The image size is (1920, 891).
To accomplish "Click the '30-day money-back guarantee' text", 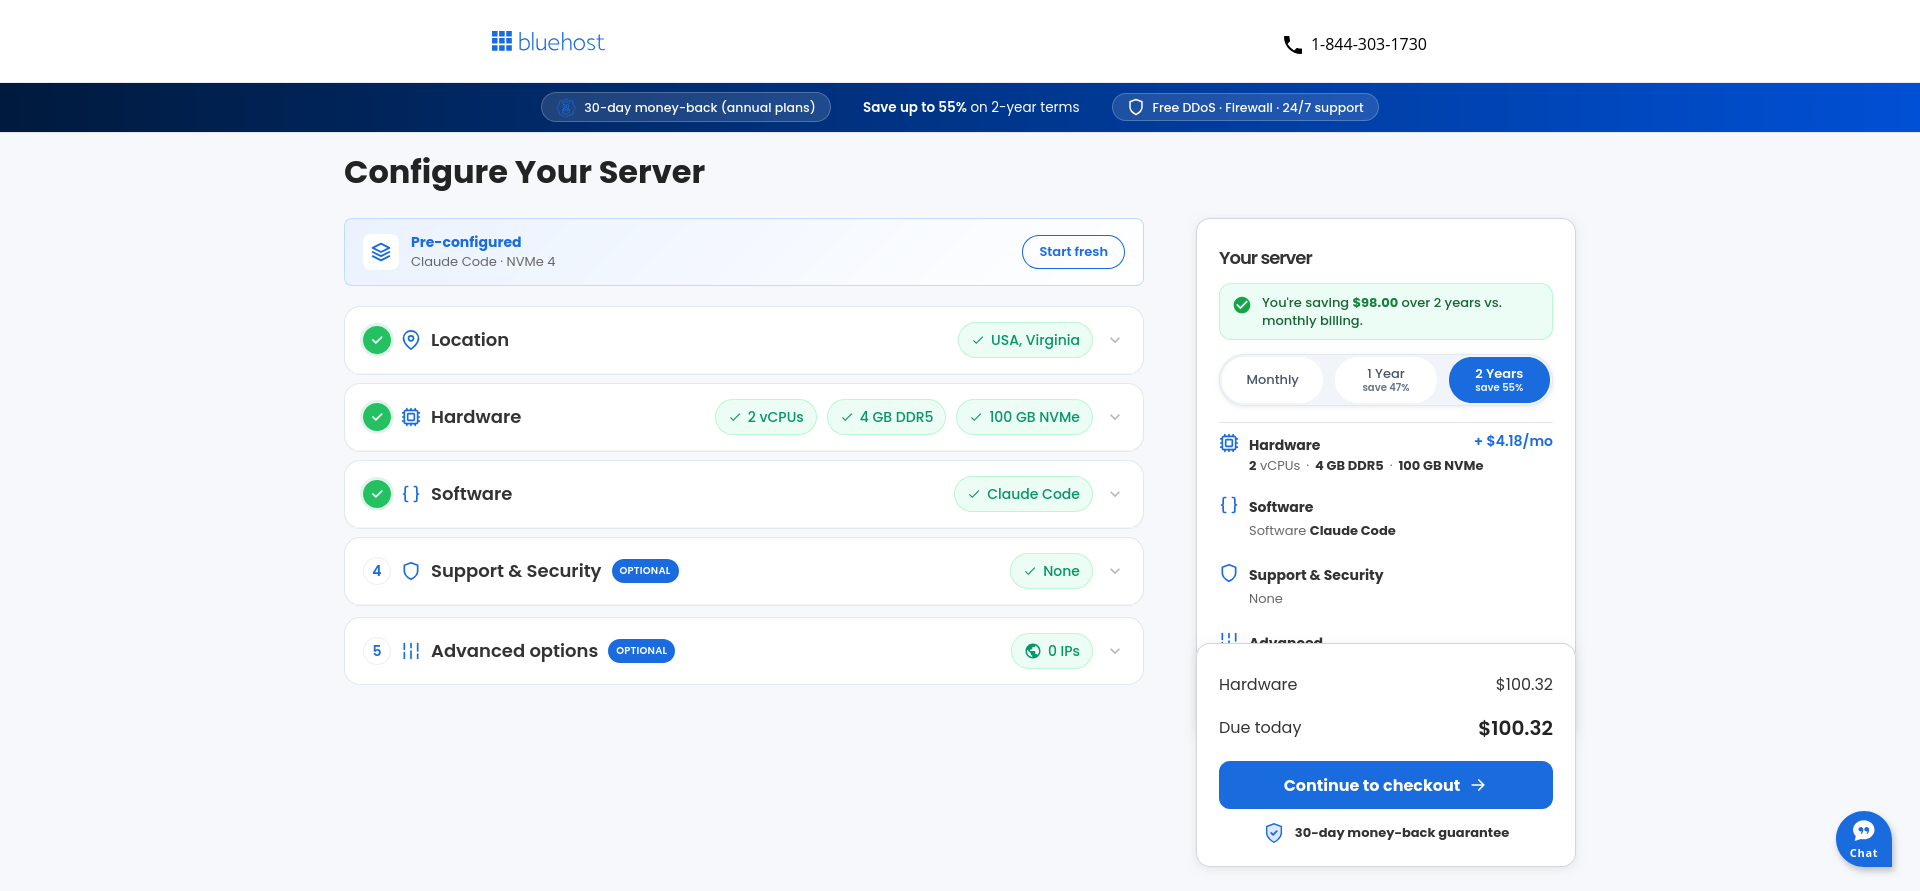I will 1401,833.
